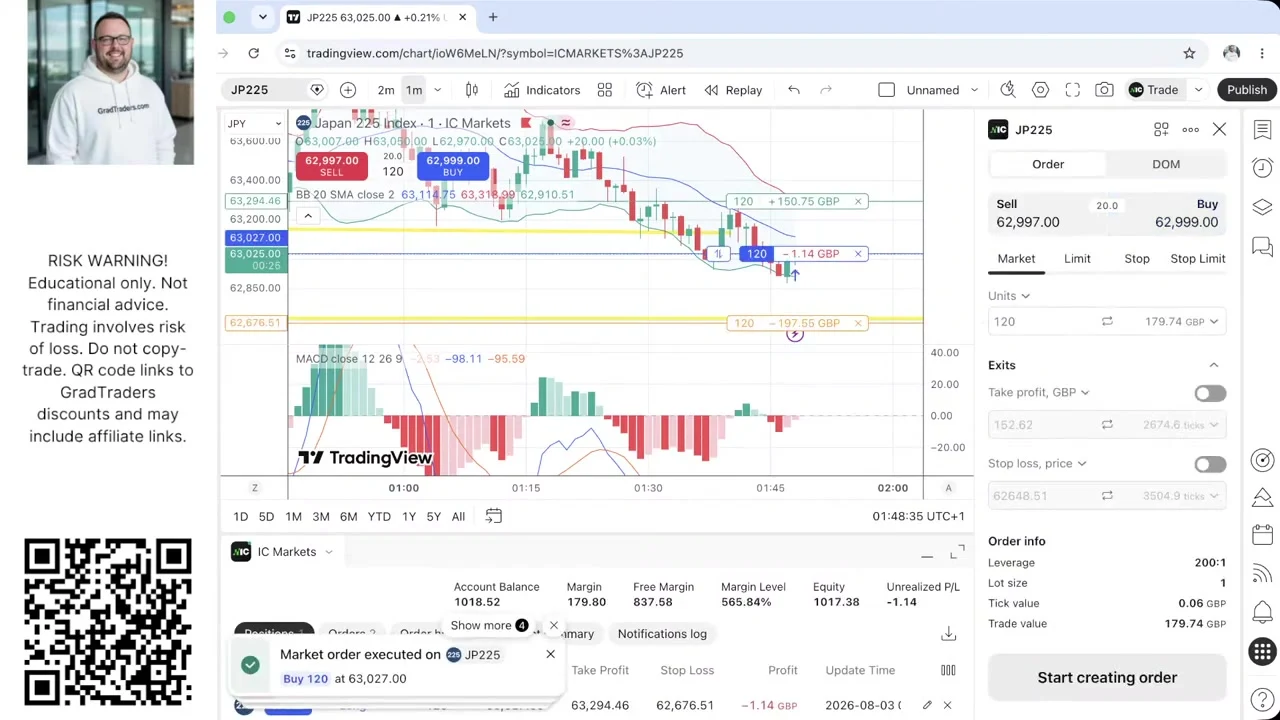Screen dimensions: 1280x720
Task: Click Show more notifications button
Action: point(490,626)
